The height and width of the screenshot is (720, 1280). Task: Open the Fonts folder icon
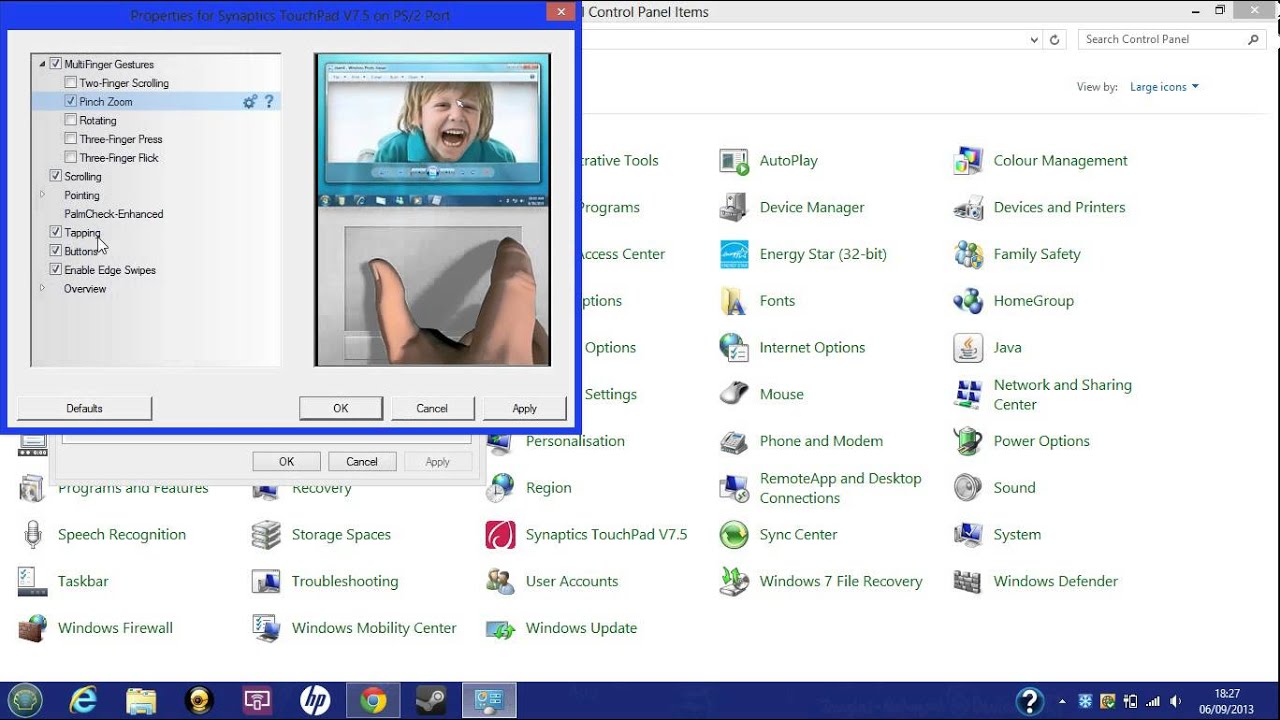(x=734, y=301)
